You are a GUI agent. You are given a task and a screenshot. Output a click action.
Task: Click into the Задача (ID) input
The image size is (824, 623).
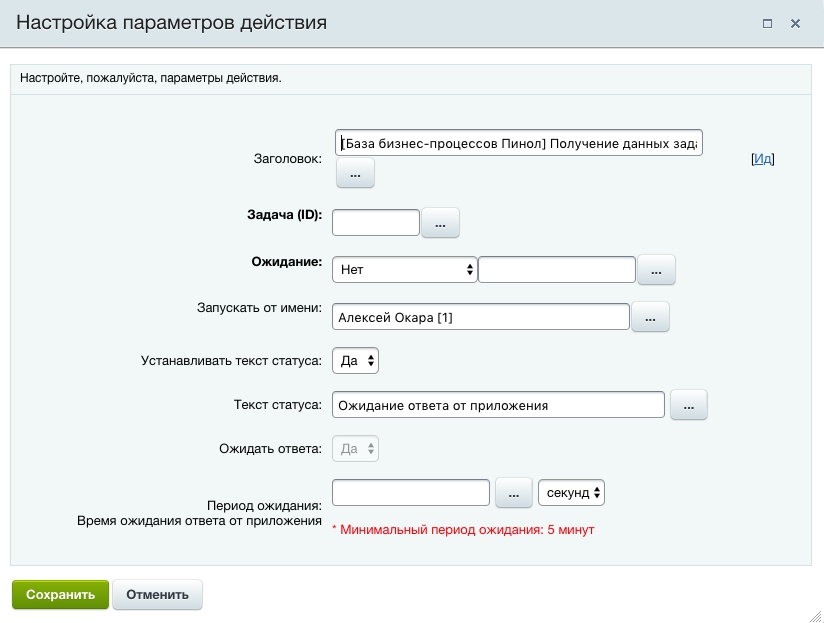pos(375,223)
